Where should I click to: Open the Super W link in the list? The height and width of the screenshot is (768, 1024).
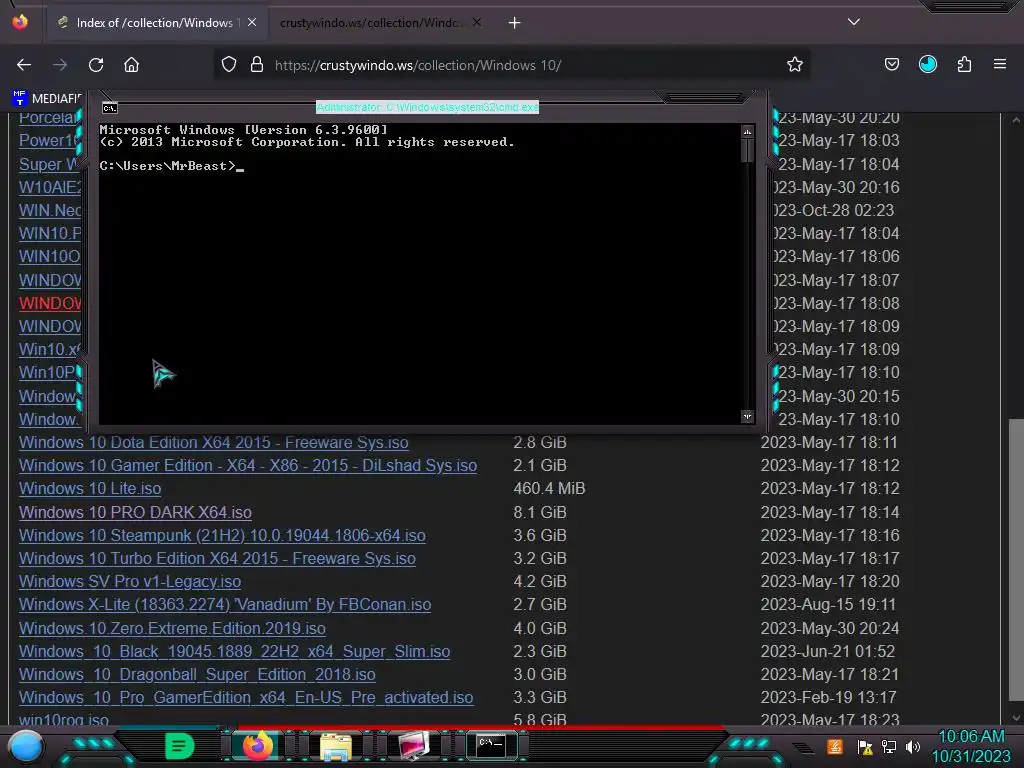click(49, 165)
